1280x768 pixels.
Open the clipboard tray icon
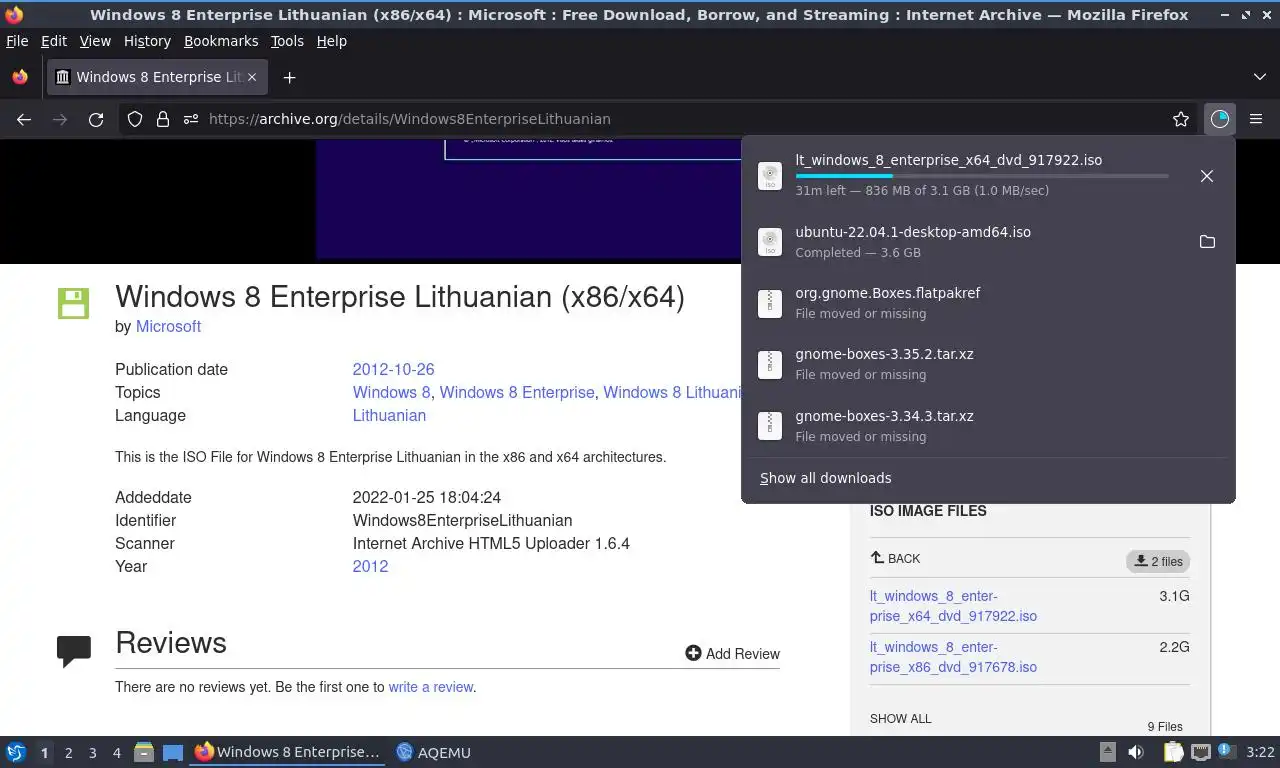click(1172, 752)
